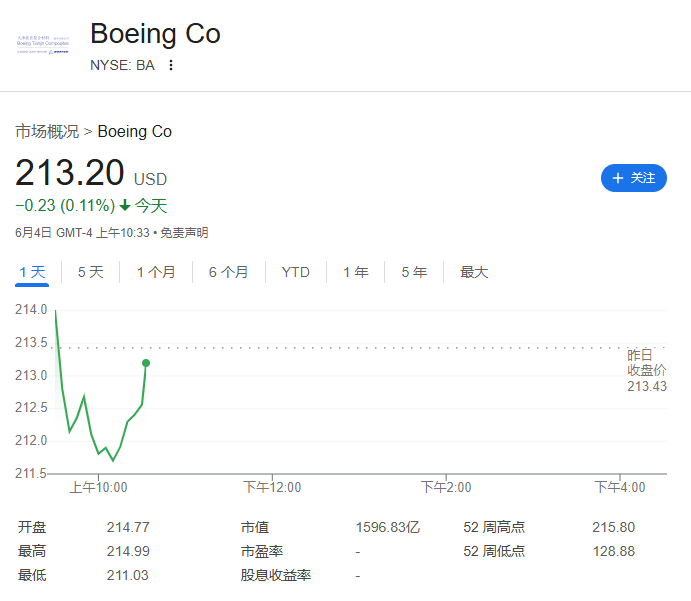
Task: Select the YTD chart range tab
Action: click(296, 272)
